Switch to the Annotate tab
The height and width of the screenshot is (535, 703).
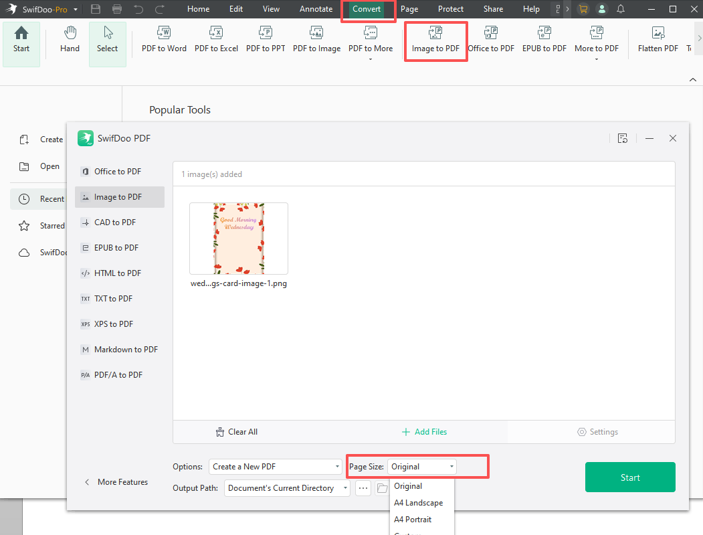coord(316,9)
